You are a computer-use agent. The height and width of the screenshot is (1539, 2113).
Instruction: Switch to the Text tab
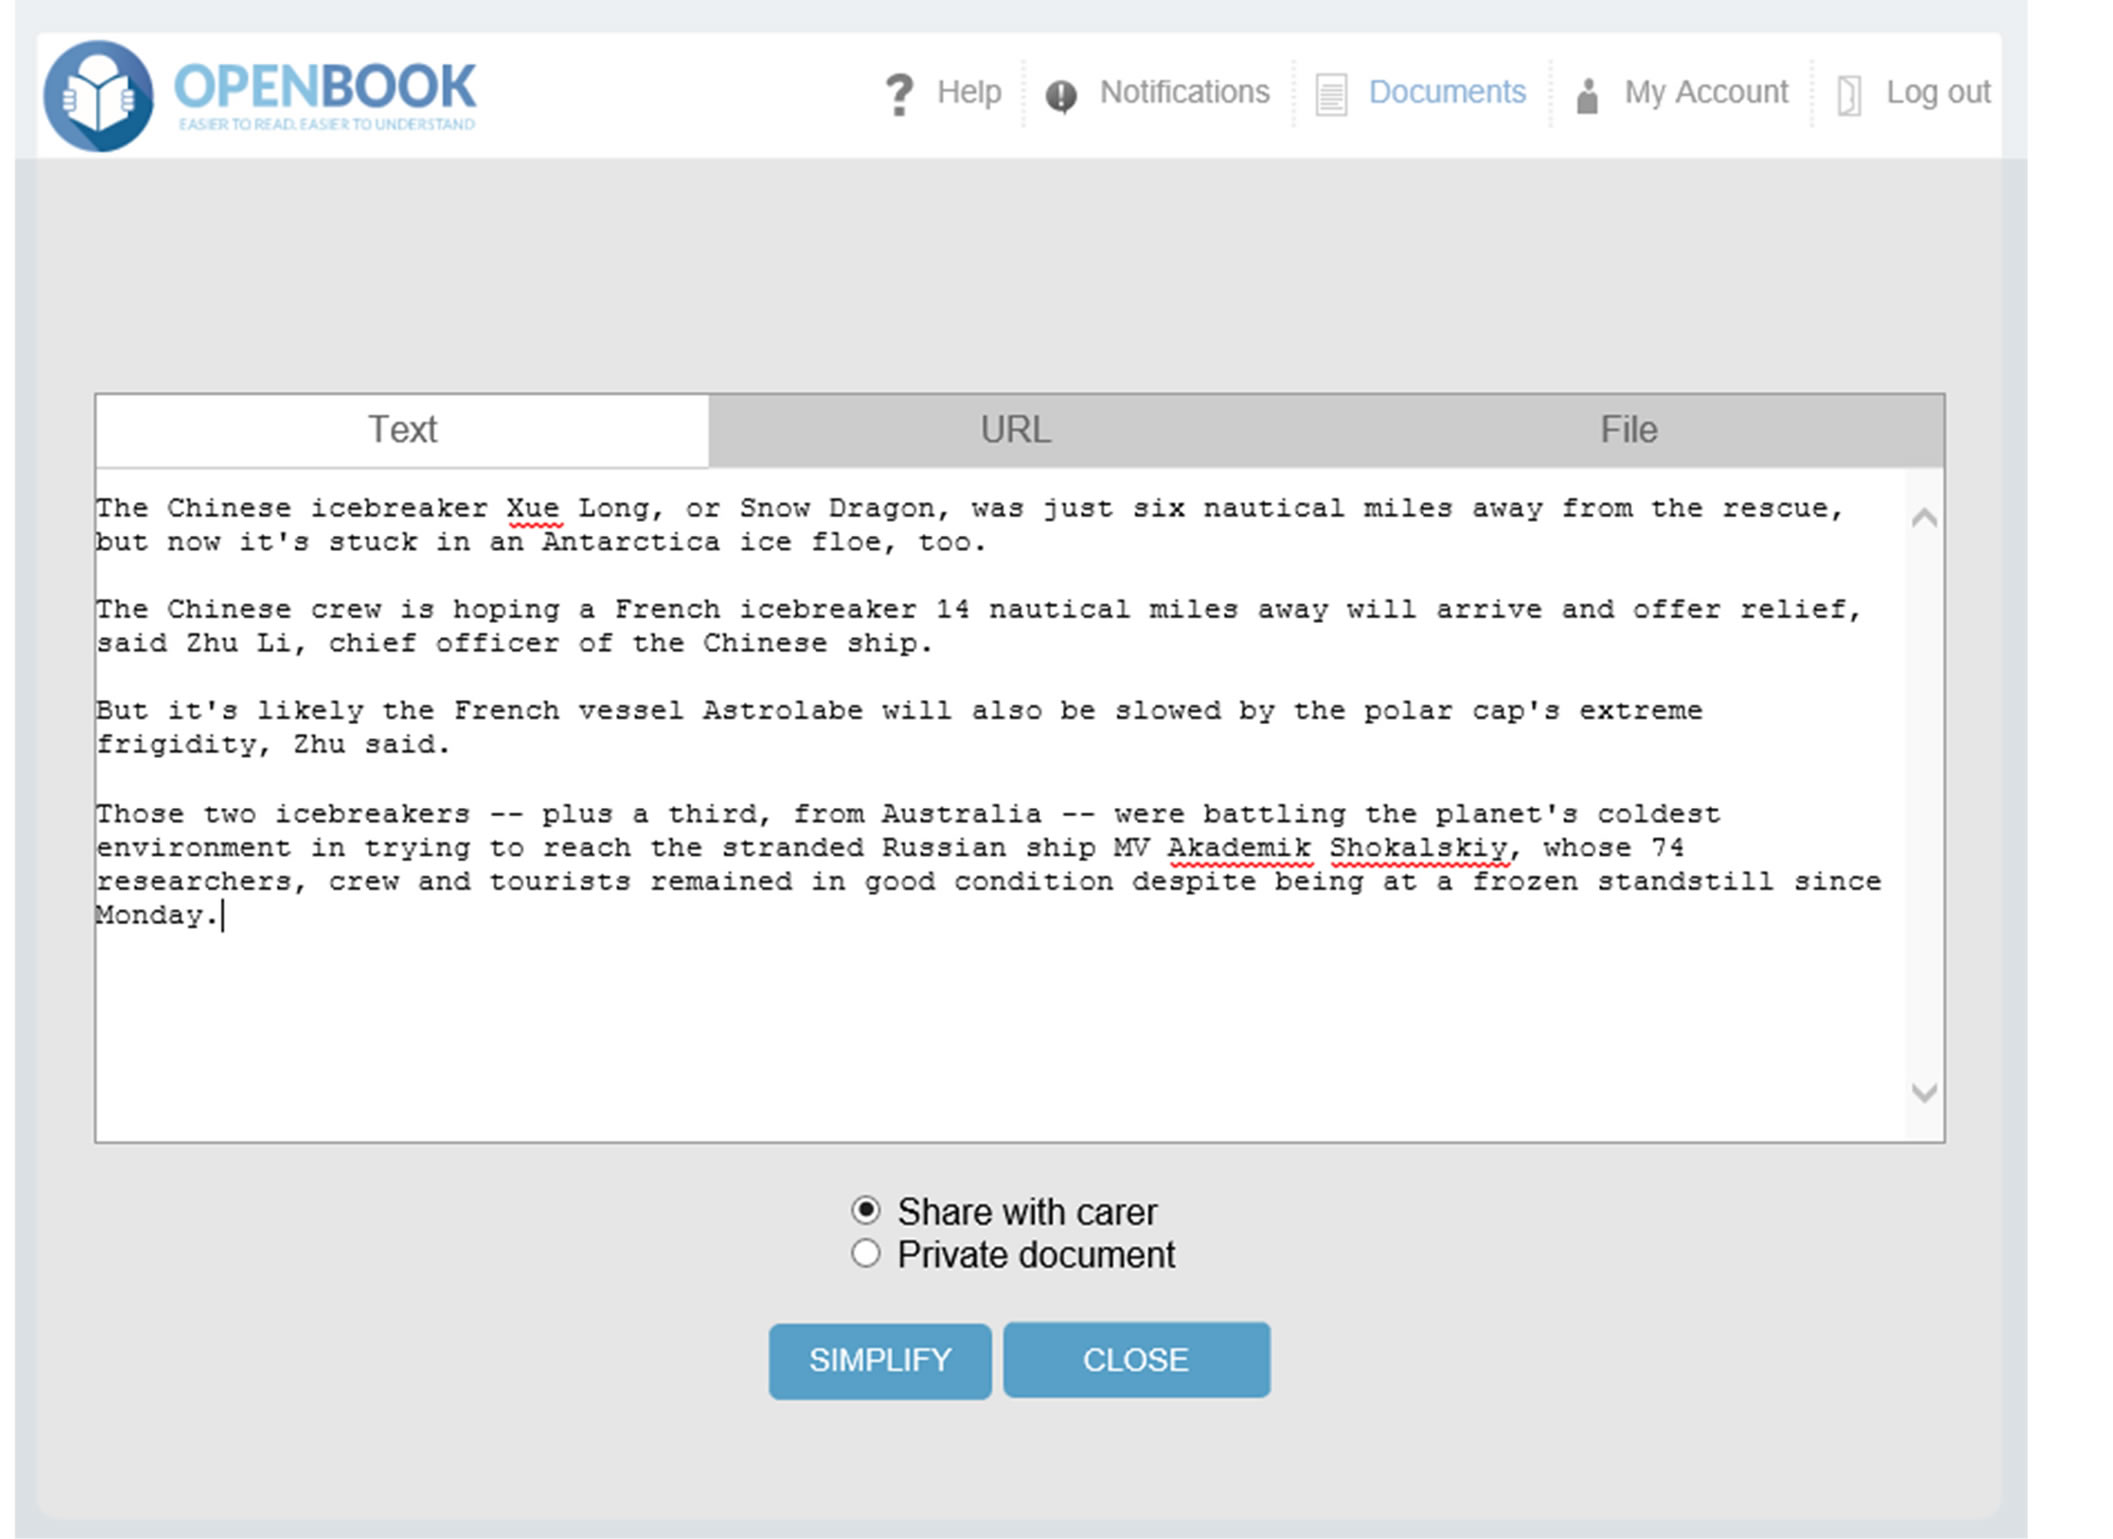(x=402, y=430)
